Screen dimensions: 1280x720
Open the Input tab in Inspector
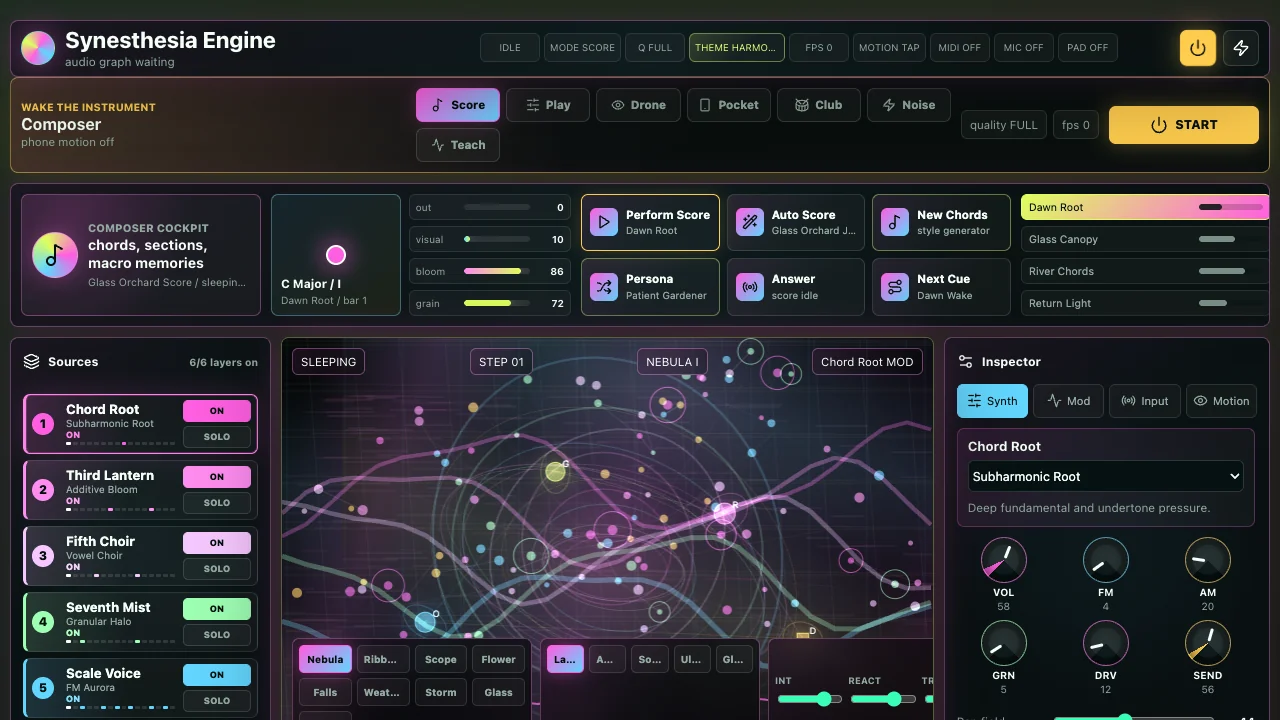tap(1145, 401)
